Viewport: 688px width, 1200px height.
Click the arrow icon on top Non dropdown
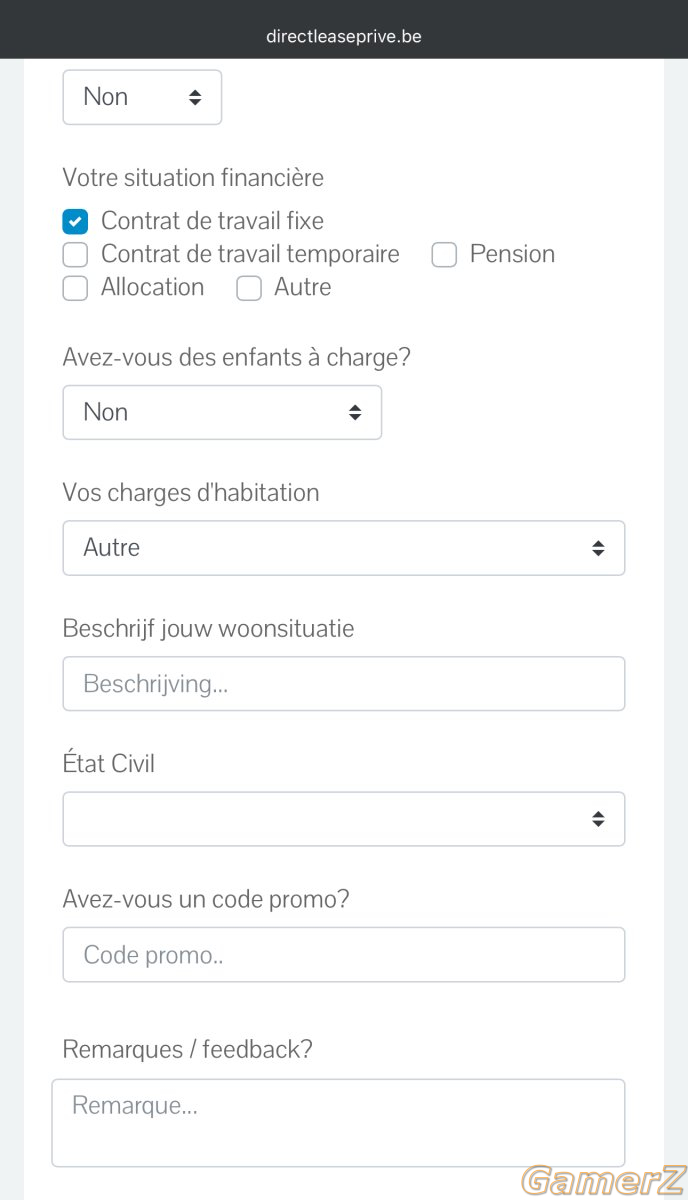coord(195,97)
